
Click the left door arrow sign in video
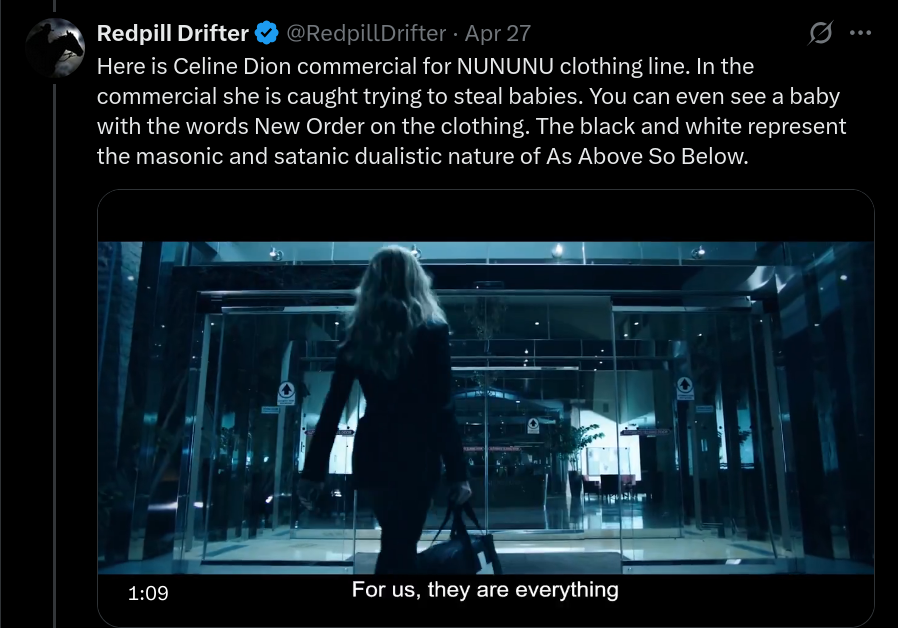coord(286,391)
